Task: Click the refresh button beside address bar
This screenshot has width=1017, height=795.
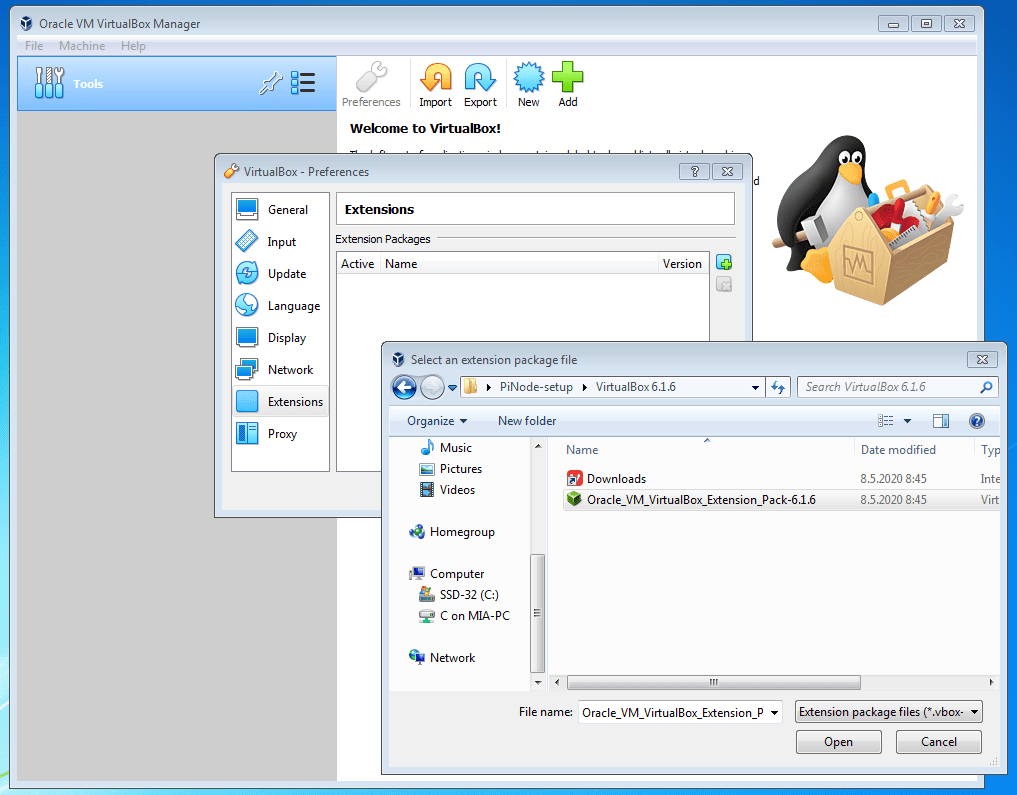Action: pos(778,387)
